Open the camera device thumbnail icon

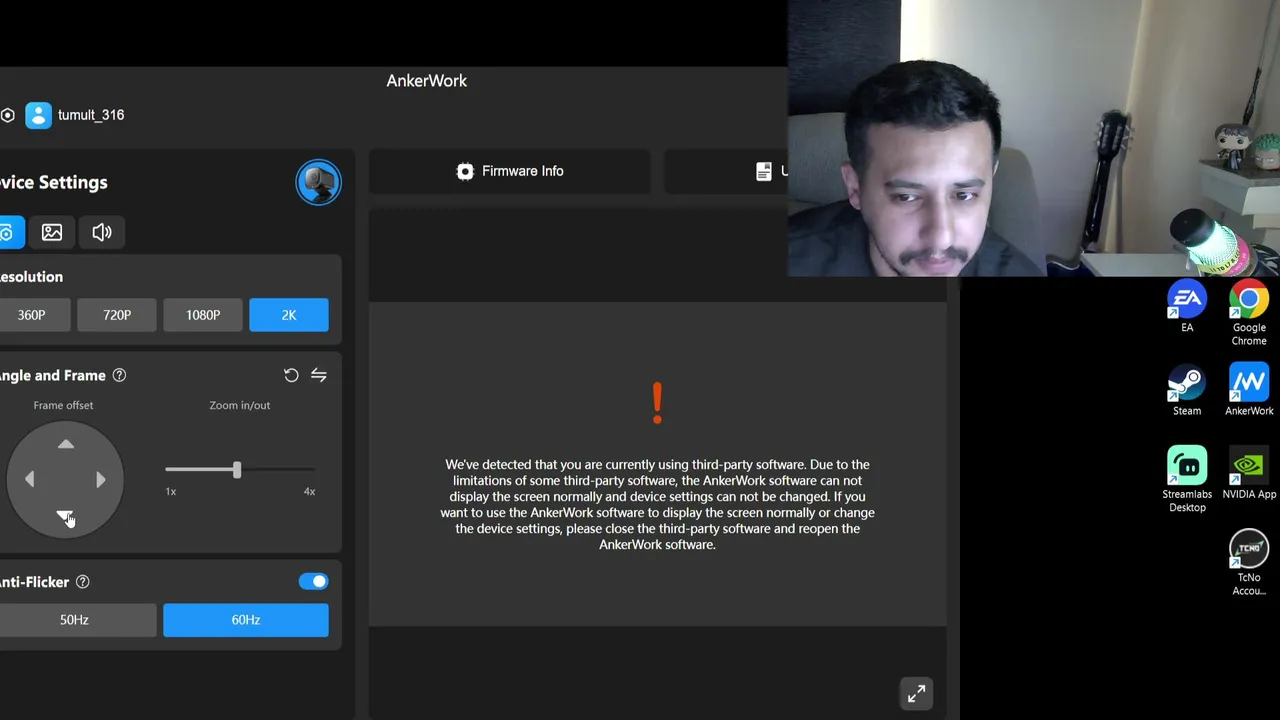coord(318,182)
